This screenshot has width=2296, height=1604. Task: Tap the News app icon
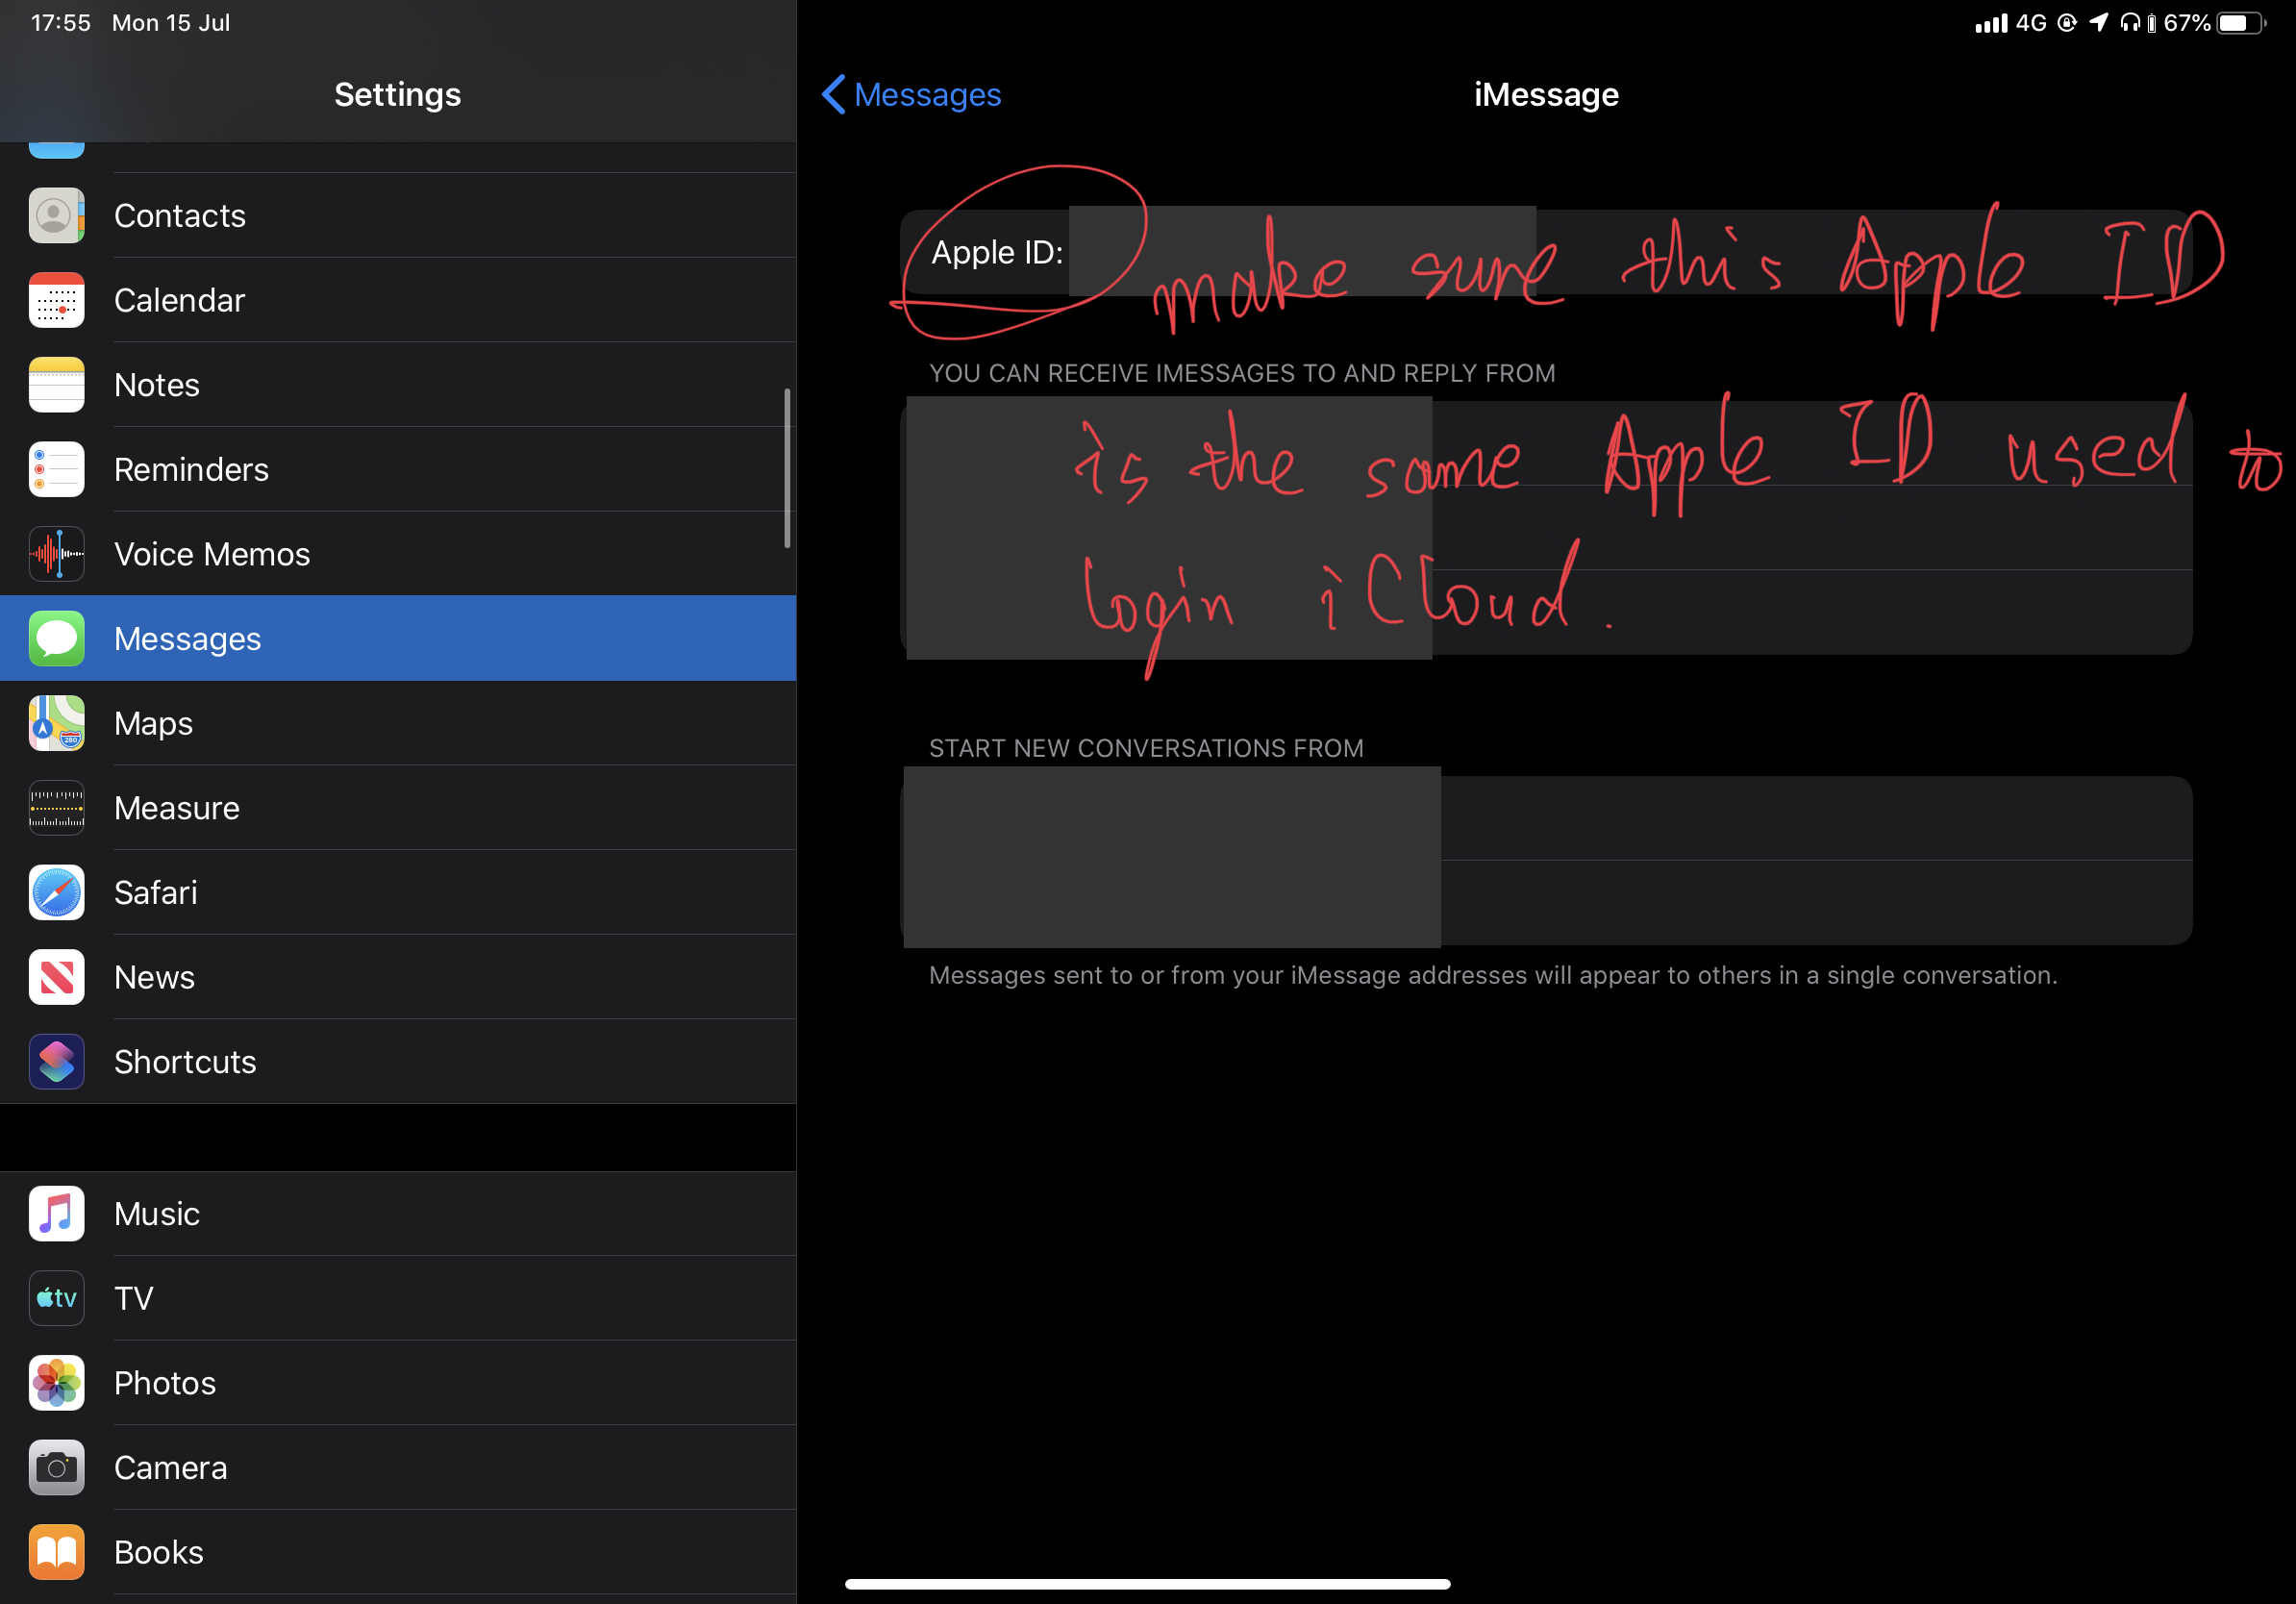tap(56, 977)
